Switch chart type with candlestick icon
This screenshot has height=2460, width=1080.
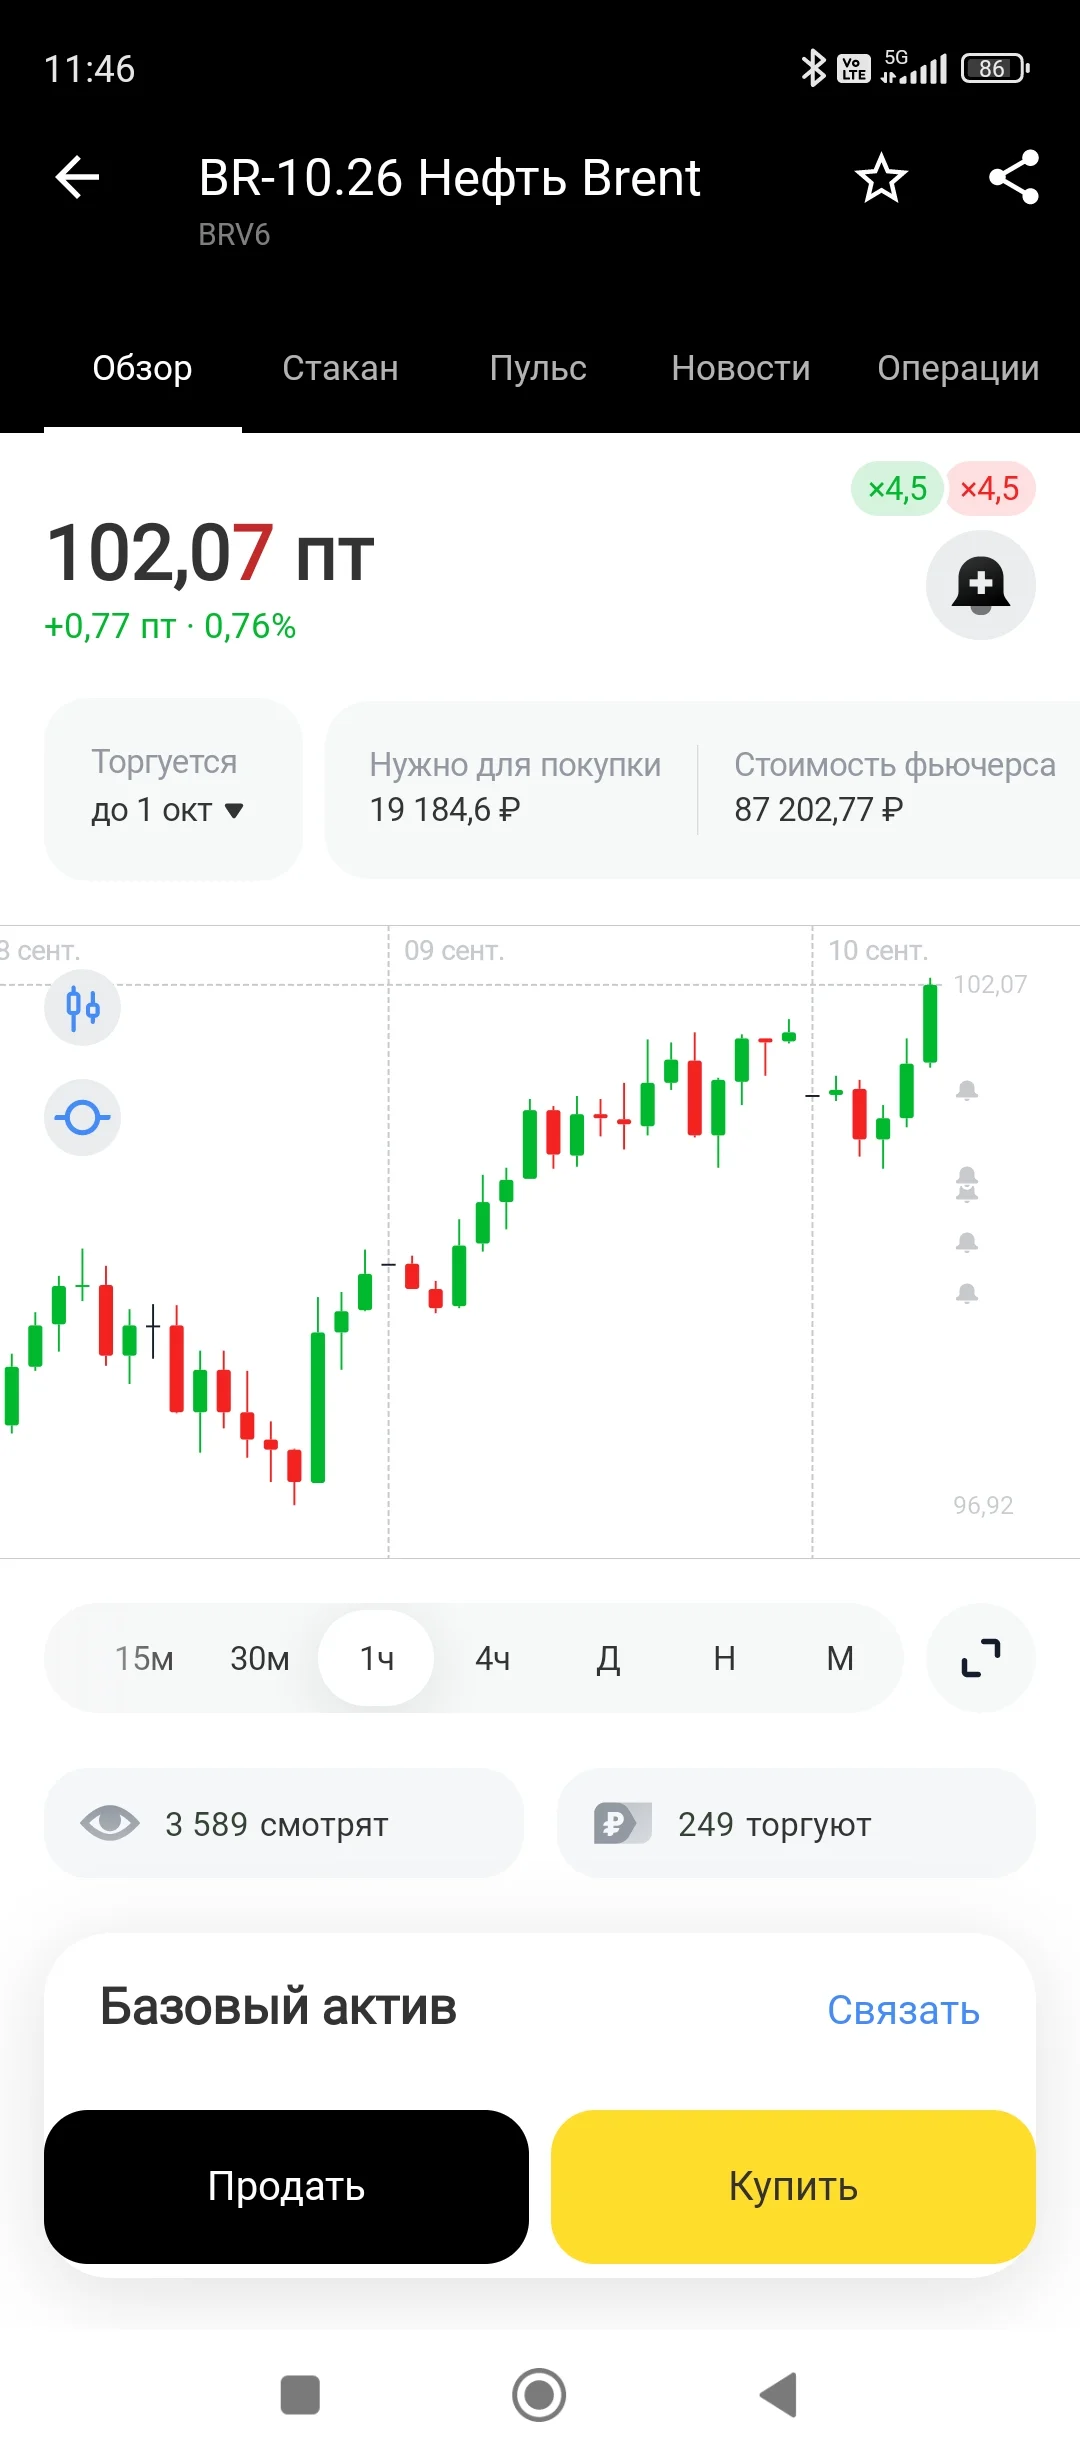[83, 1007]
